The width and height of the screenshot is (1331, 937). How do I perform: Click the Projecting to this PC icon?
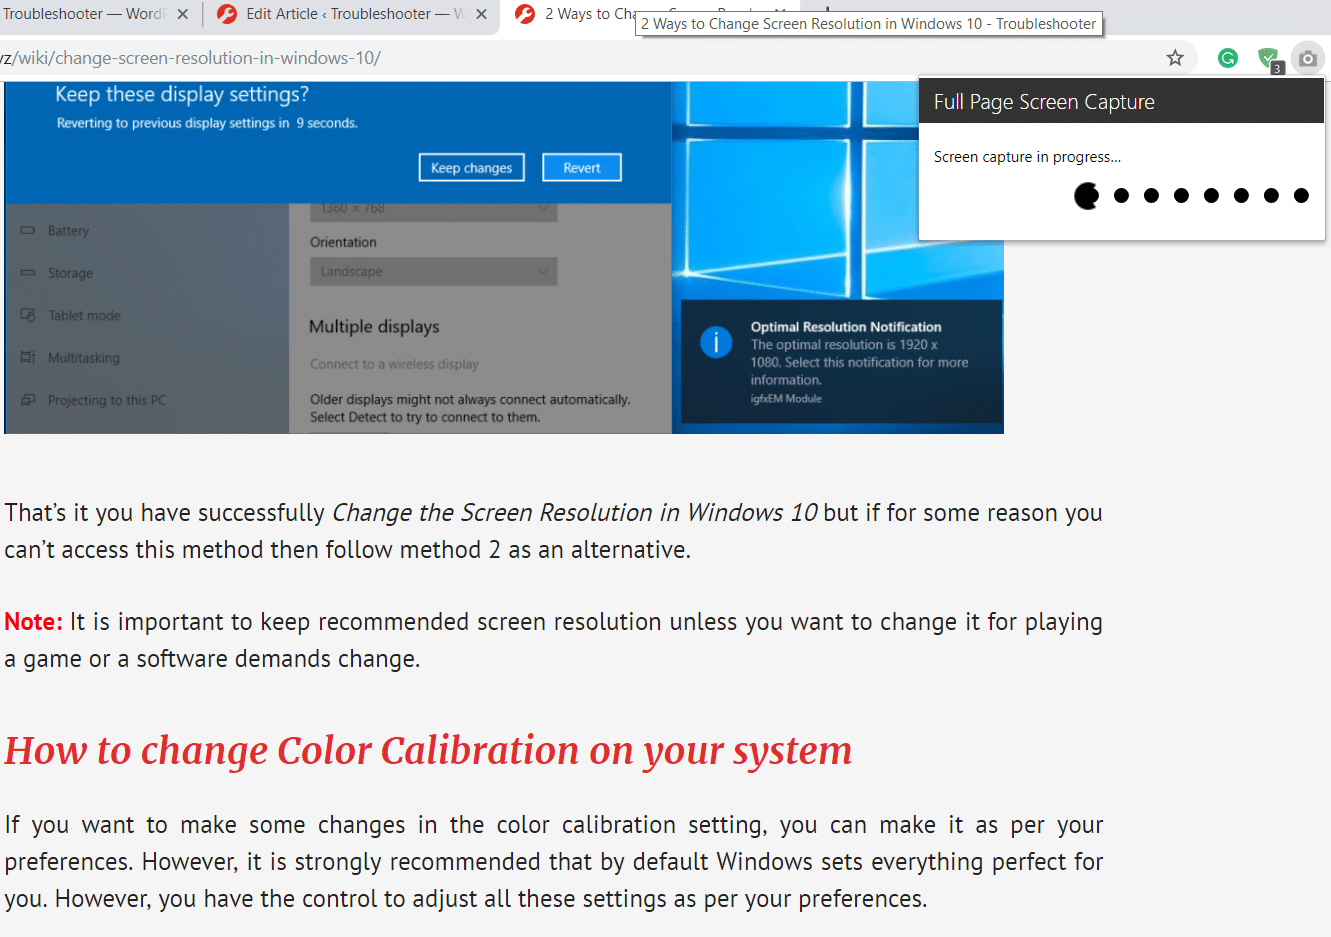pyautogui.click(x=28, y=400)
